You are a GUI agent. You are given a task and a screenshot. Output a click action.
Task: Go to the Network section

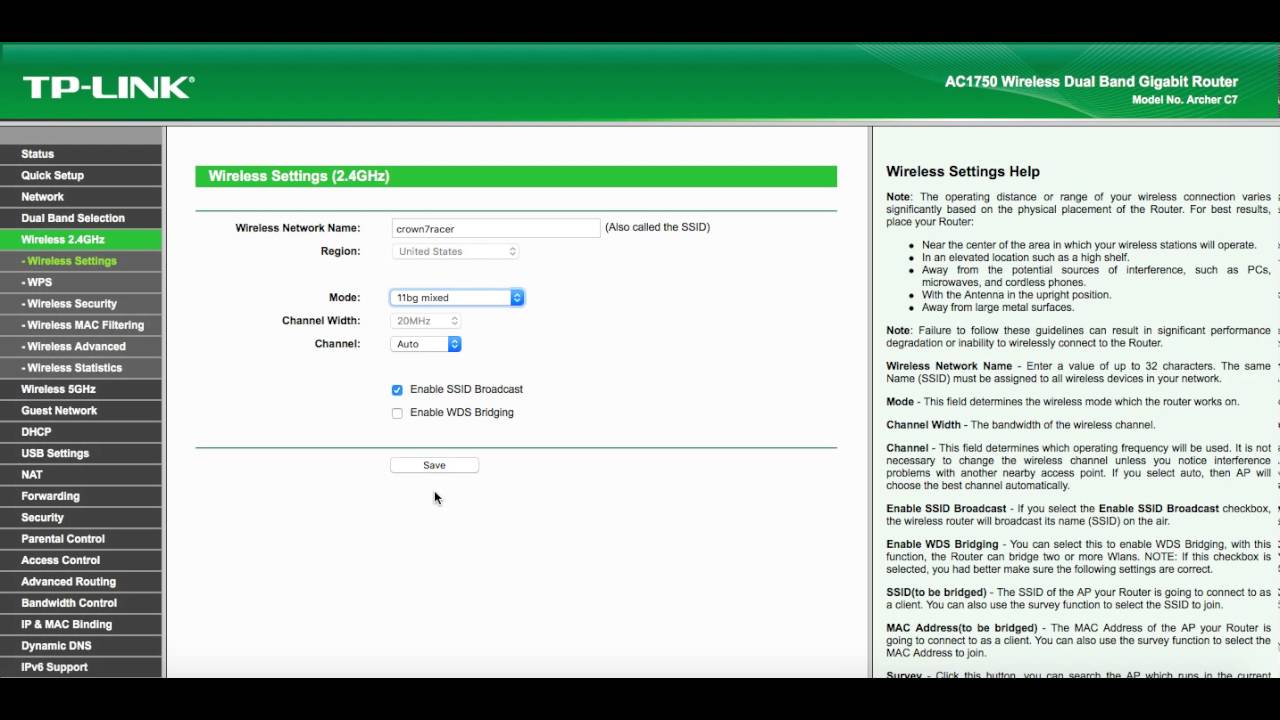[80, 197]
